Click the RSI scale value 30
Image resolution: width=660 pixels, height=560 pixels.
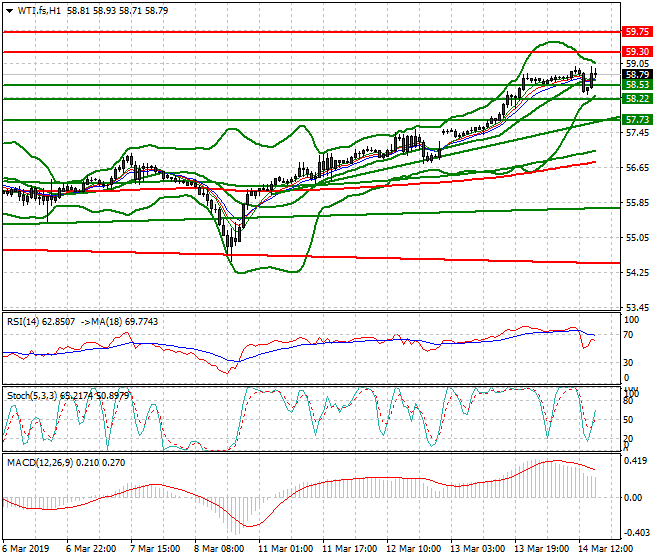[x=628, y=363]
